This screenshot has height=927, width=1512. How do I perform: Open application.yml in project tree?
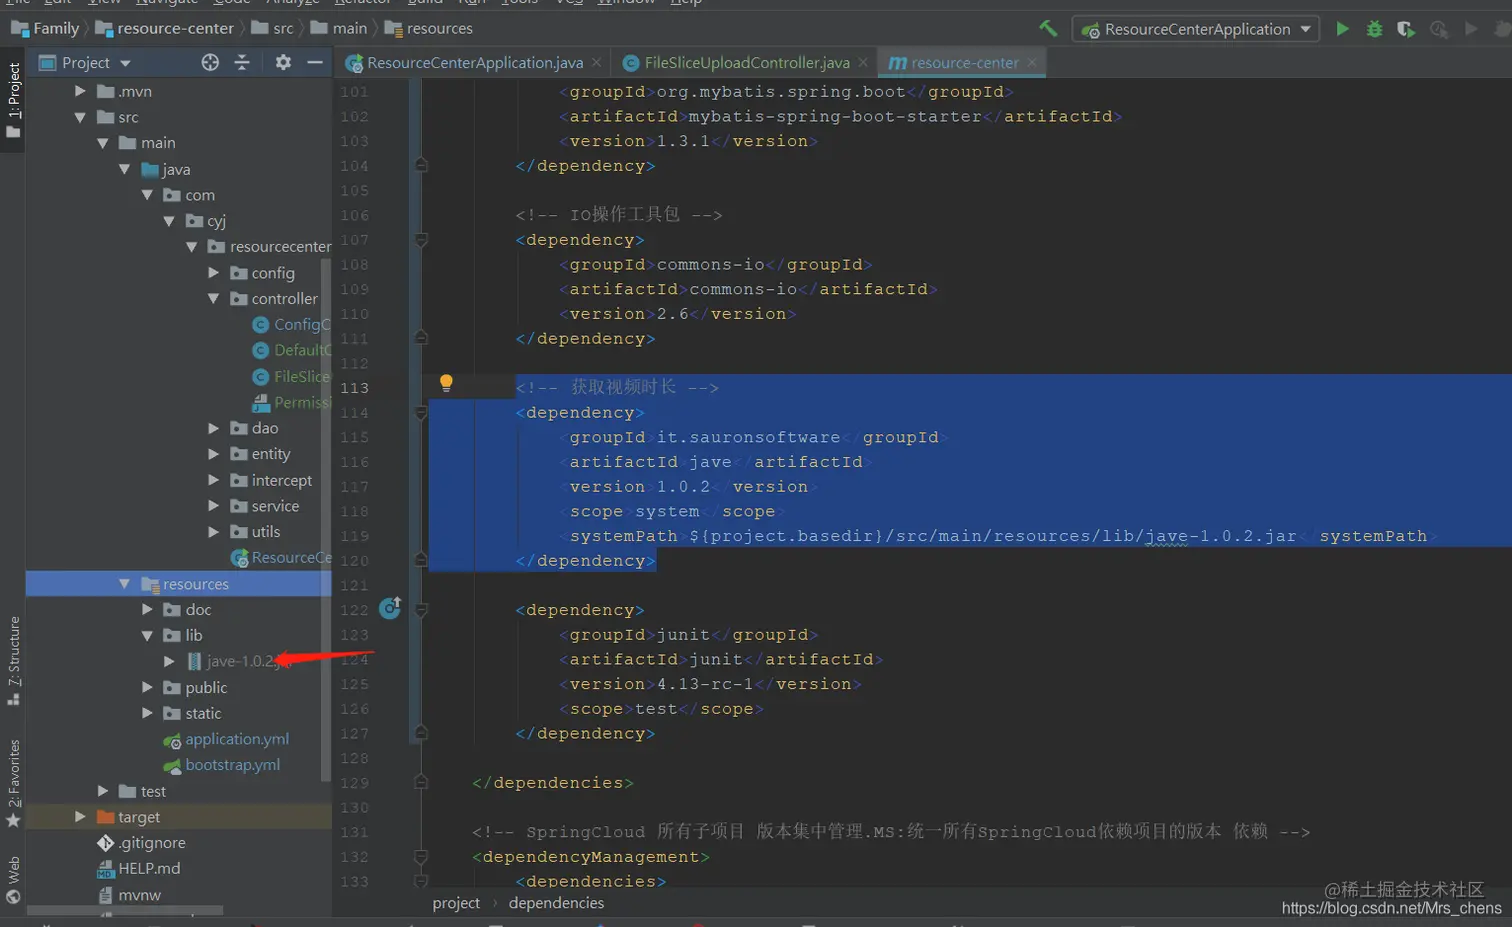226,739
